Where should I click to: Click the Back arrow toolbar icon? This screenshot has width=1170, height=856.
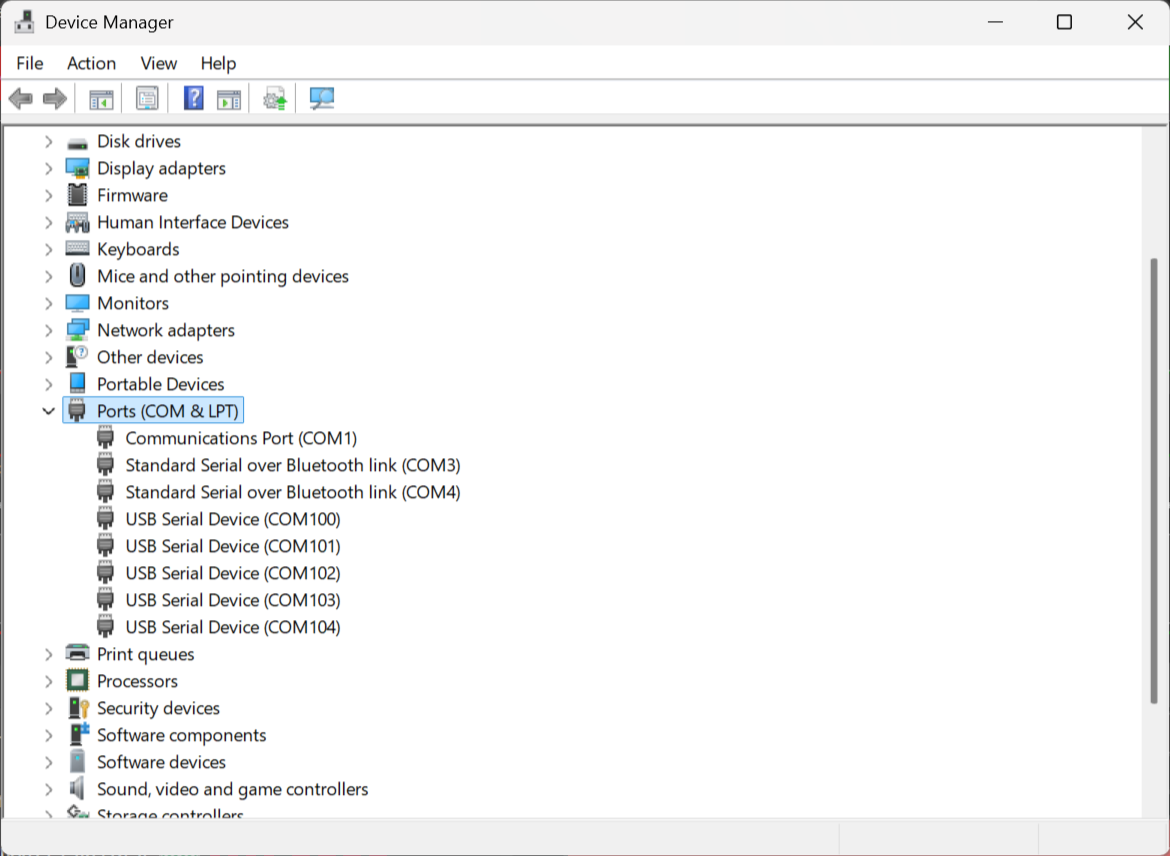[21, 99]
